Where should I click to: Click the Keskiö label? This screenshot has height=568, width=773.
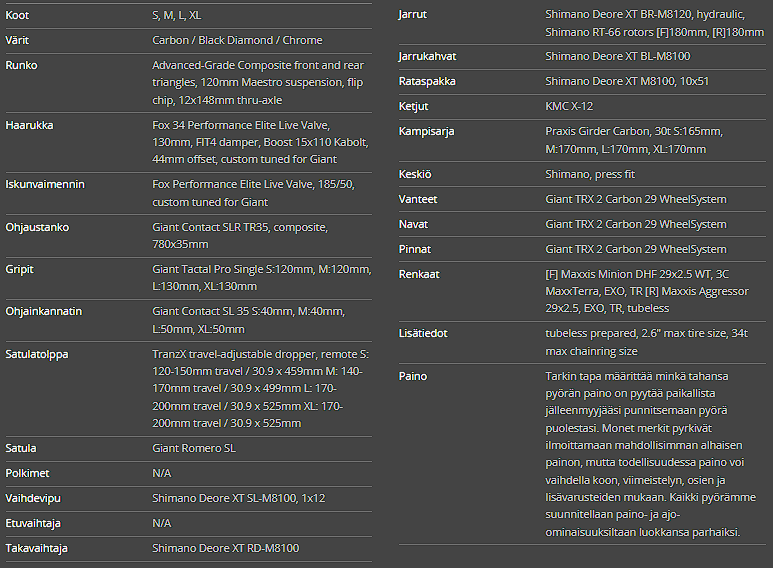coord(415,174)
